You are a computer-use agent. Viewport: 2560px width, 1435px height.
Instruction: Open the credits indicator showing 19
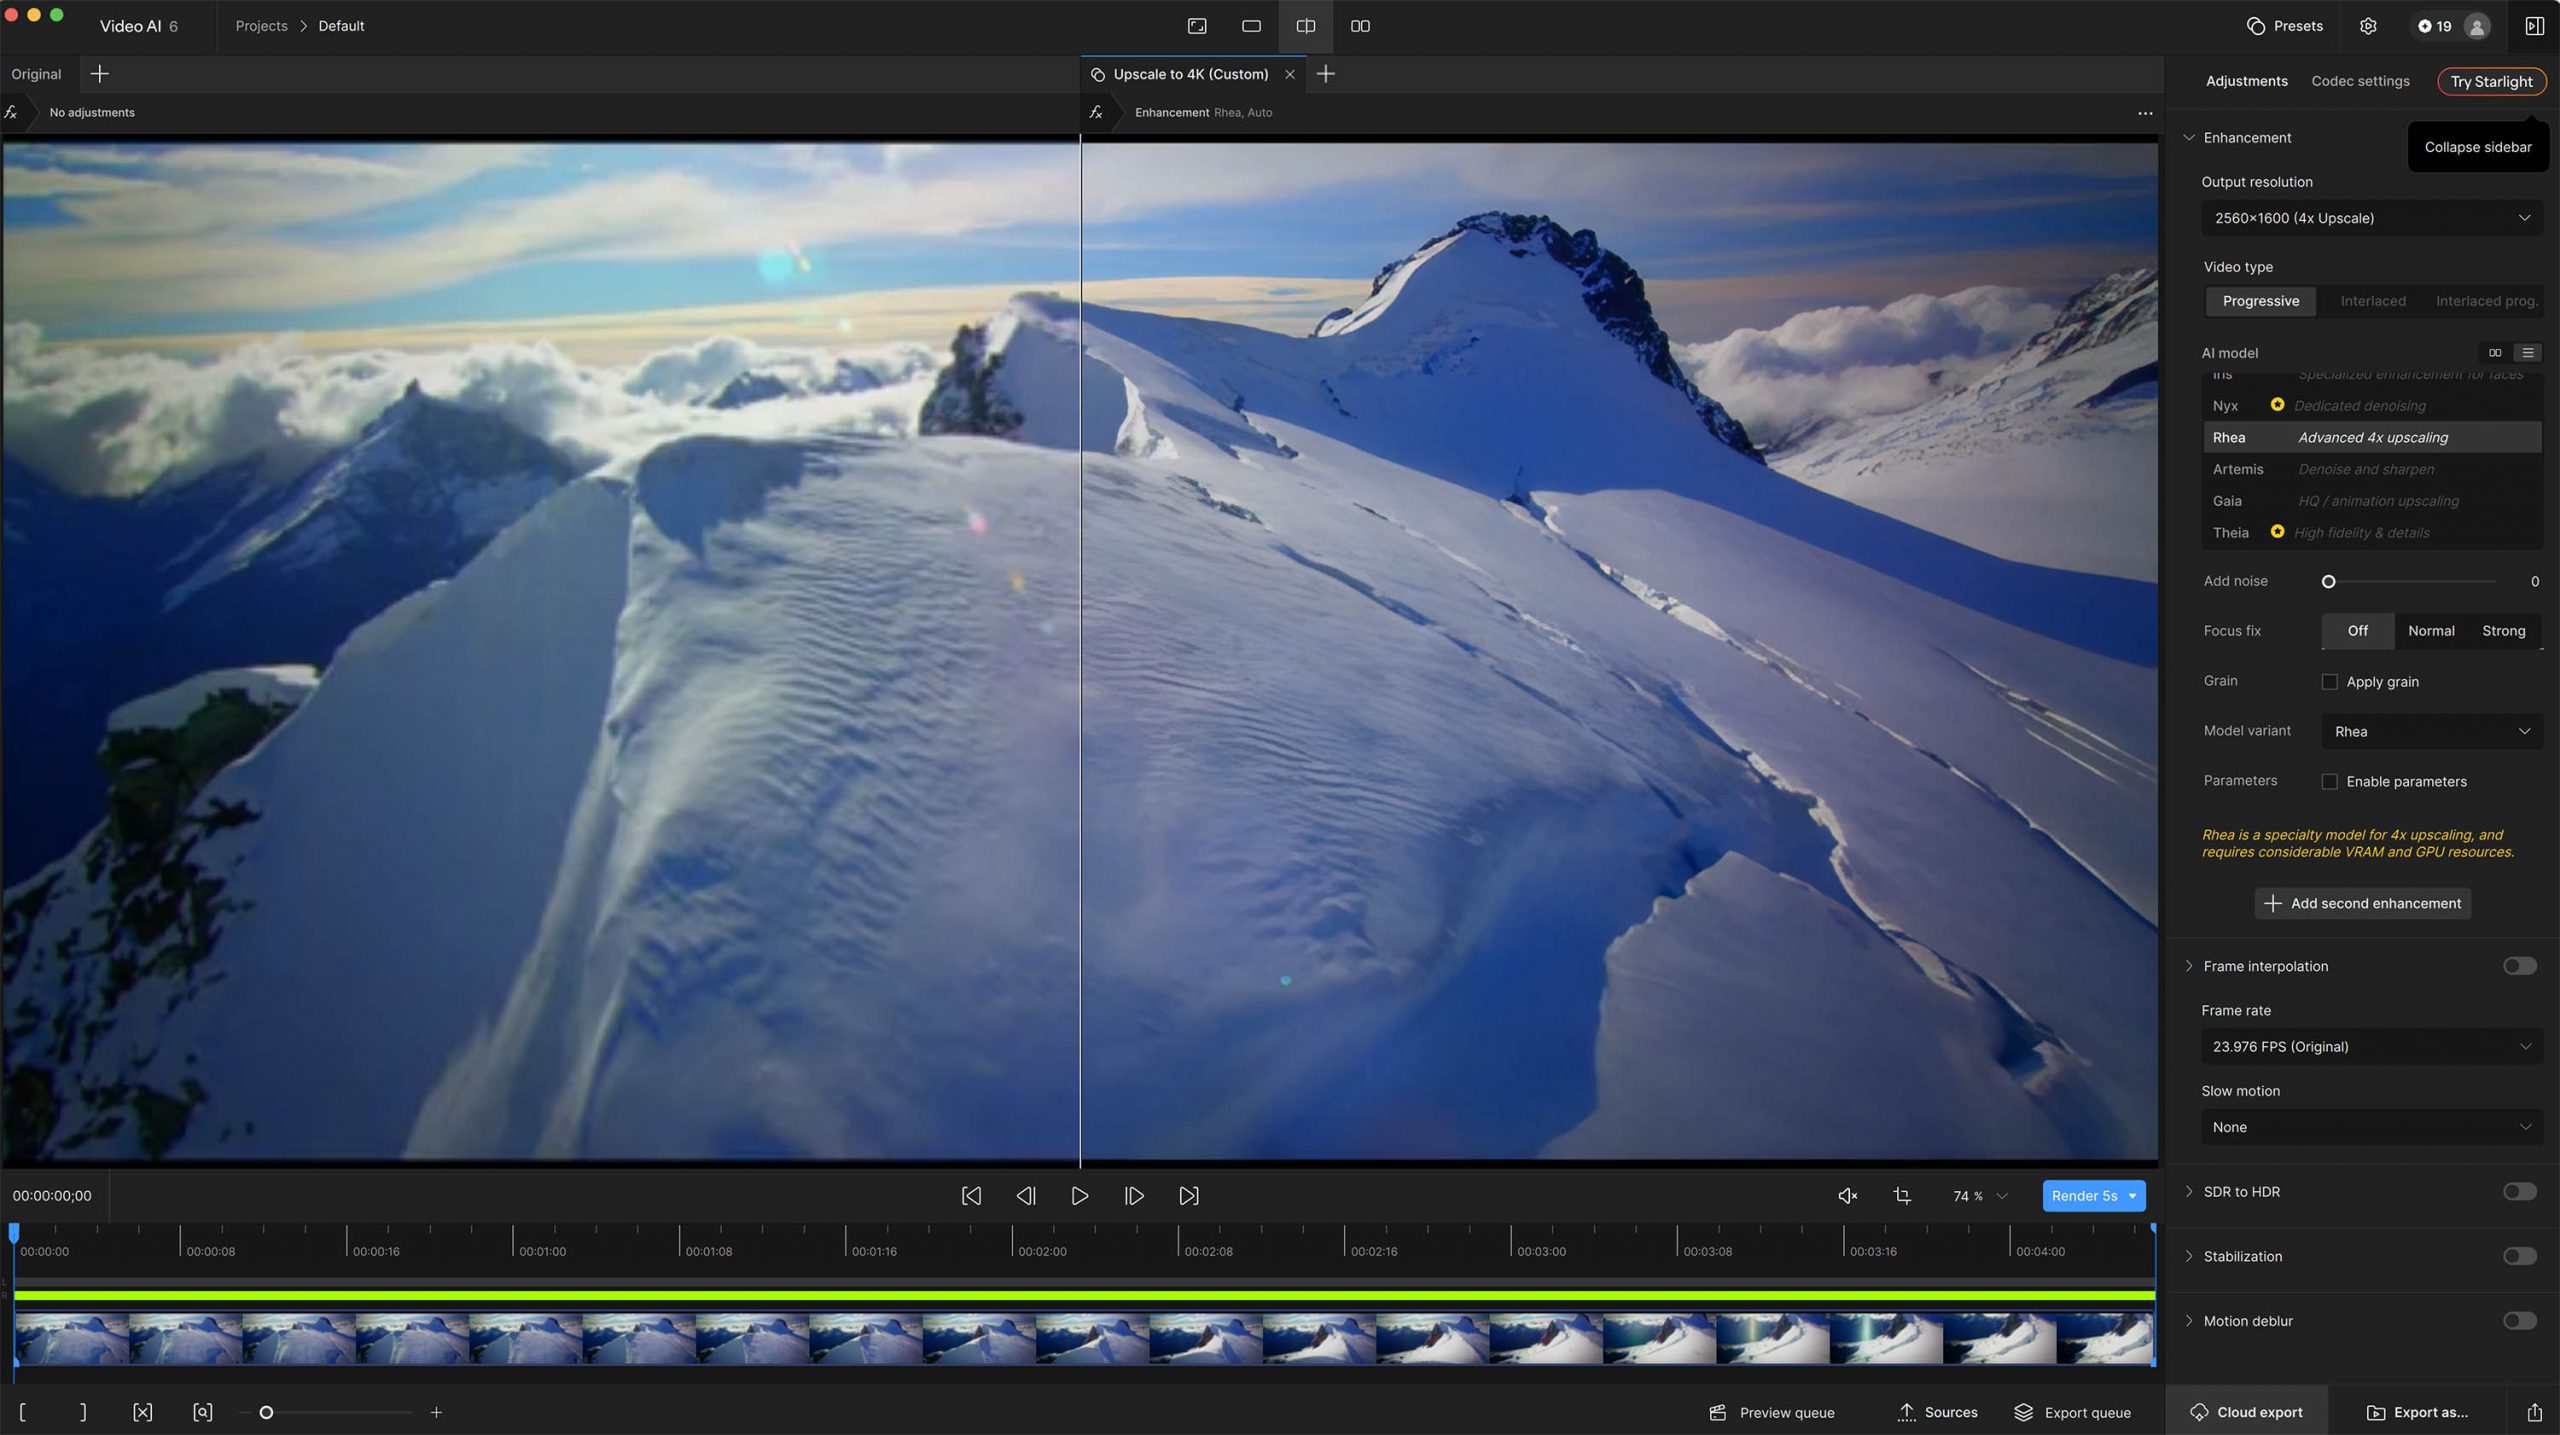click(2434, 26)
